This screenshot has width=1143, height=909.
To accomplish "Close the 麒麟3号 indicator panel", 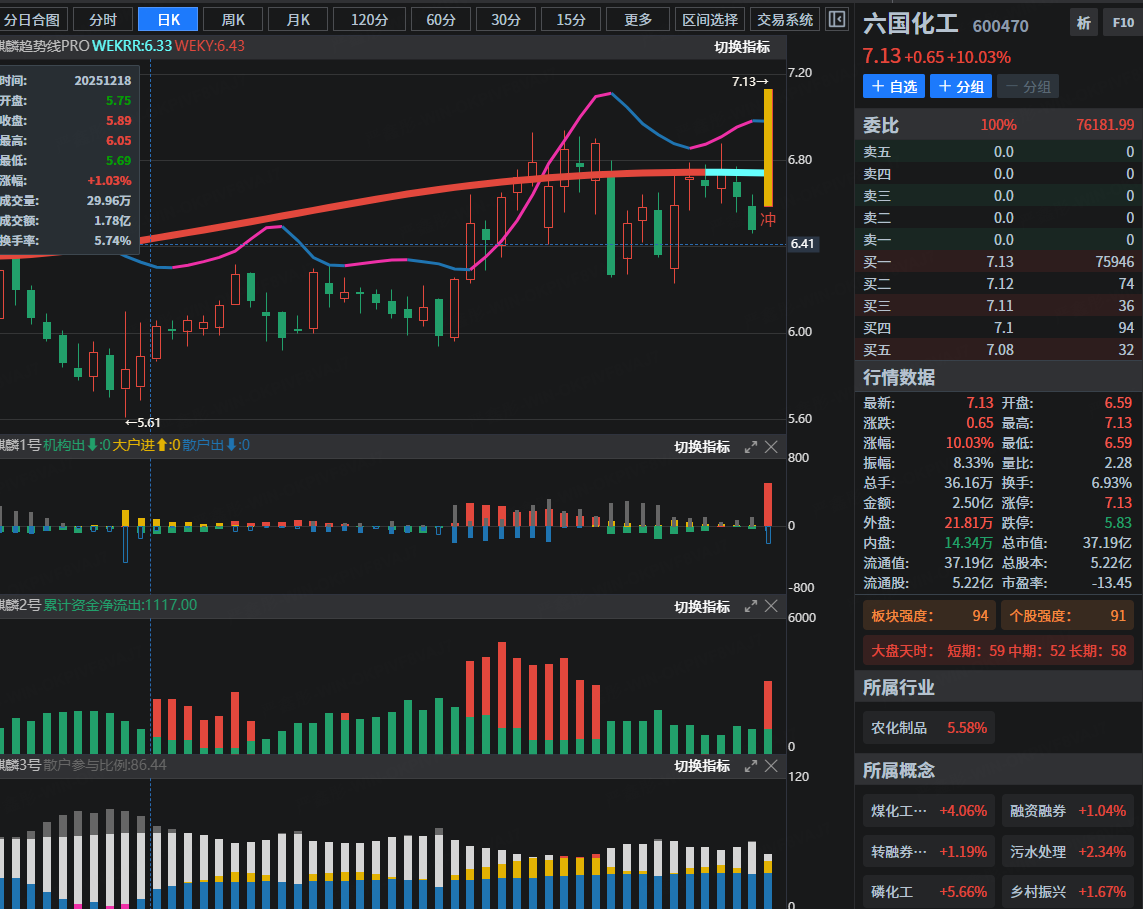I will 771,766.
